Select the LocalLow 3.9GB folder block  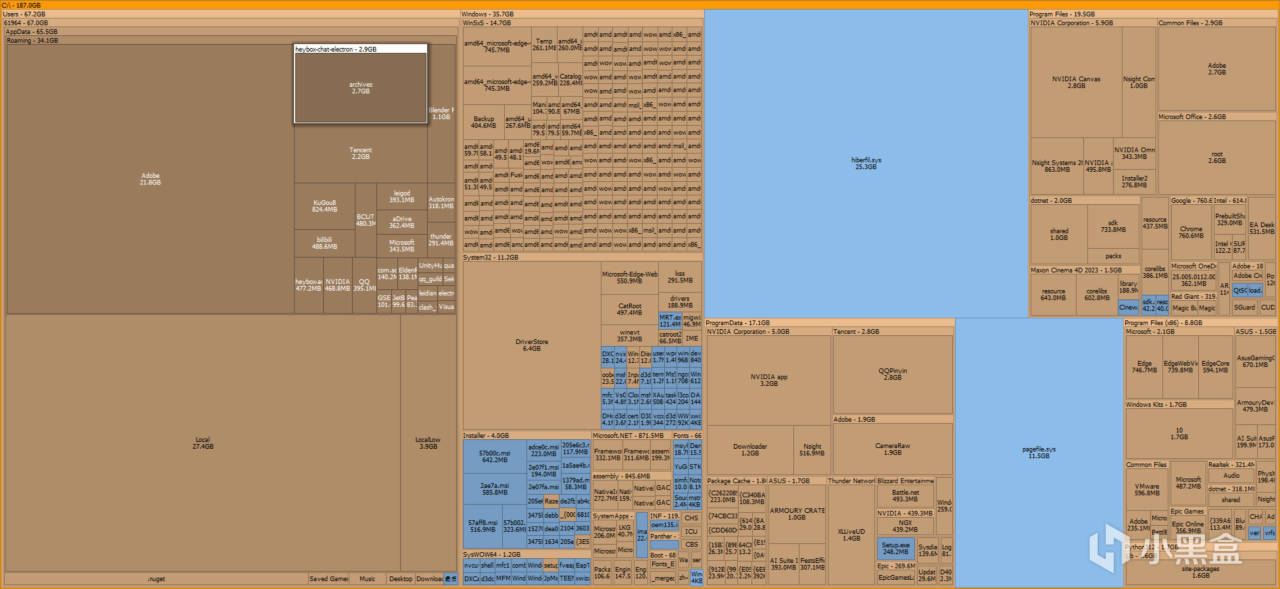pyautogui.click(x=428, y=442)
